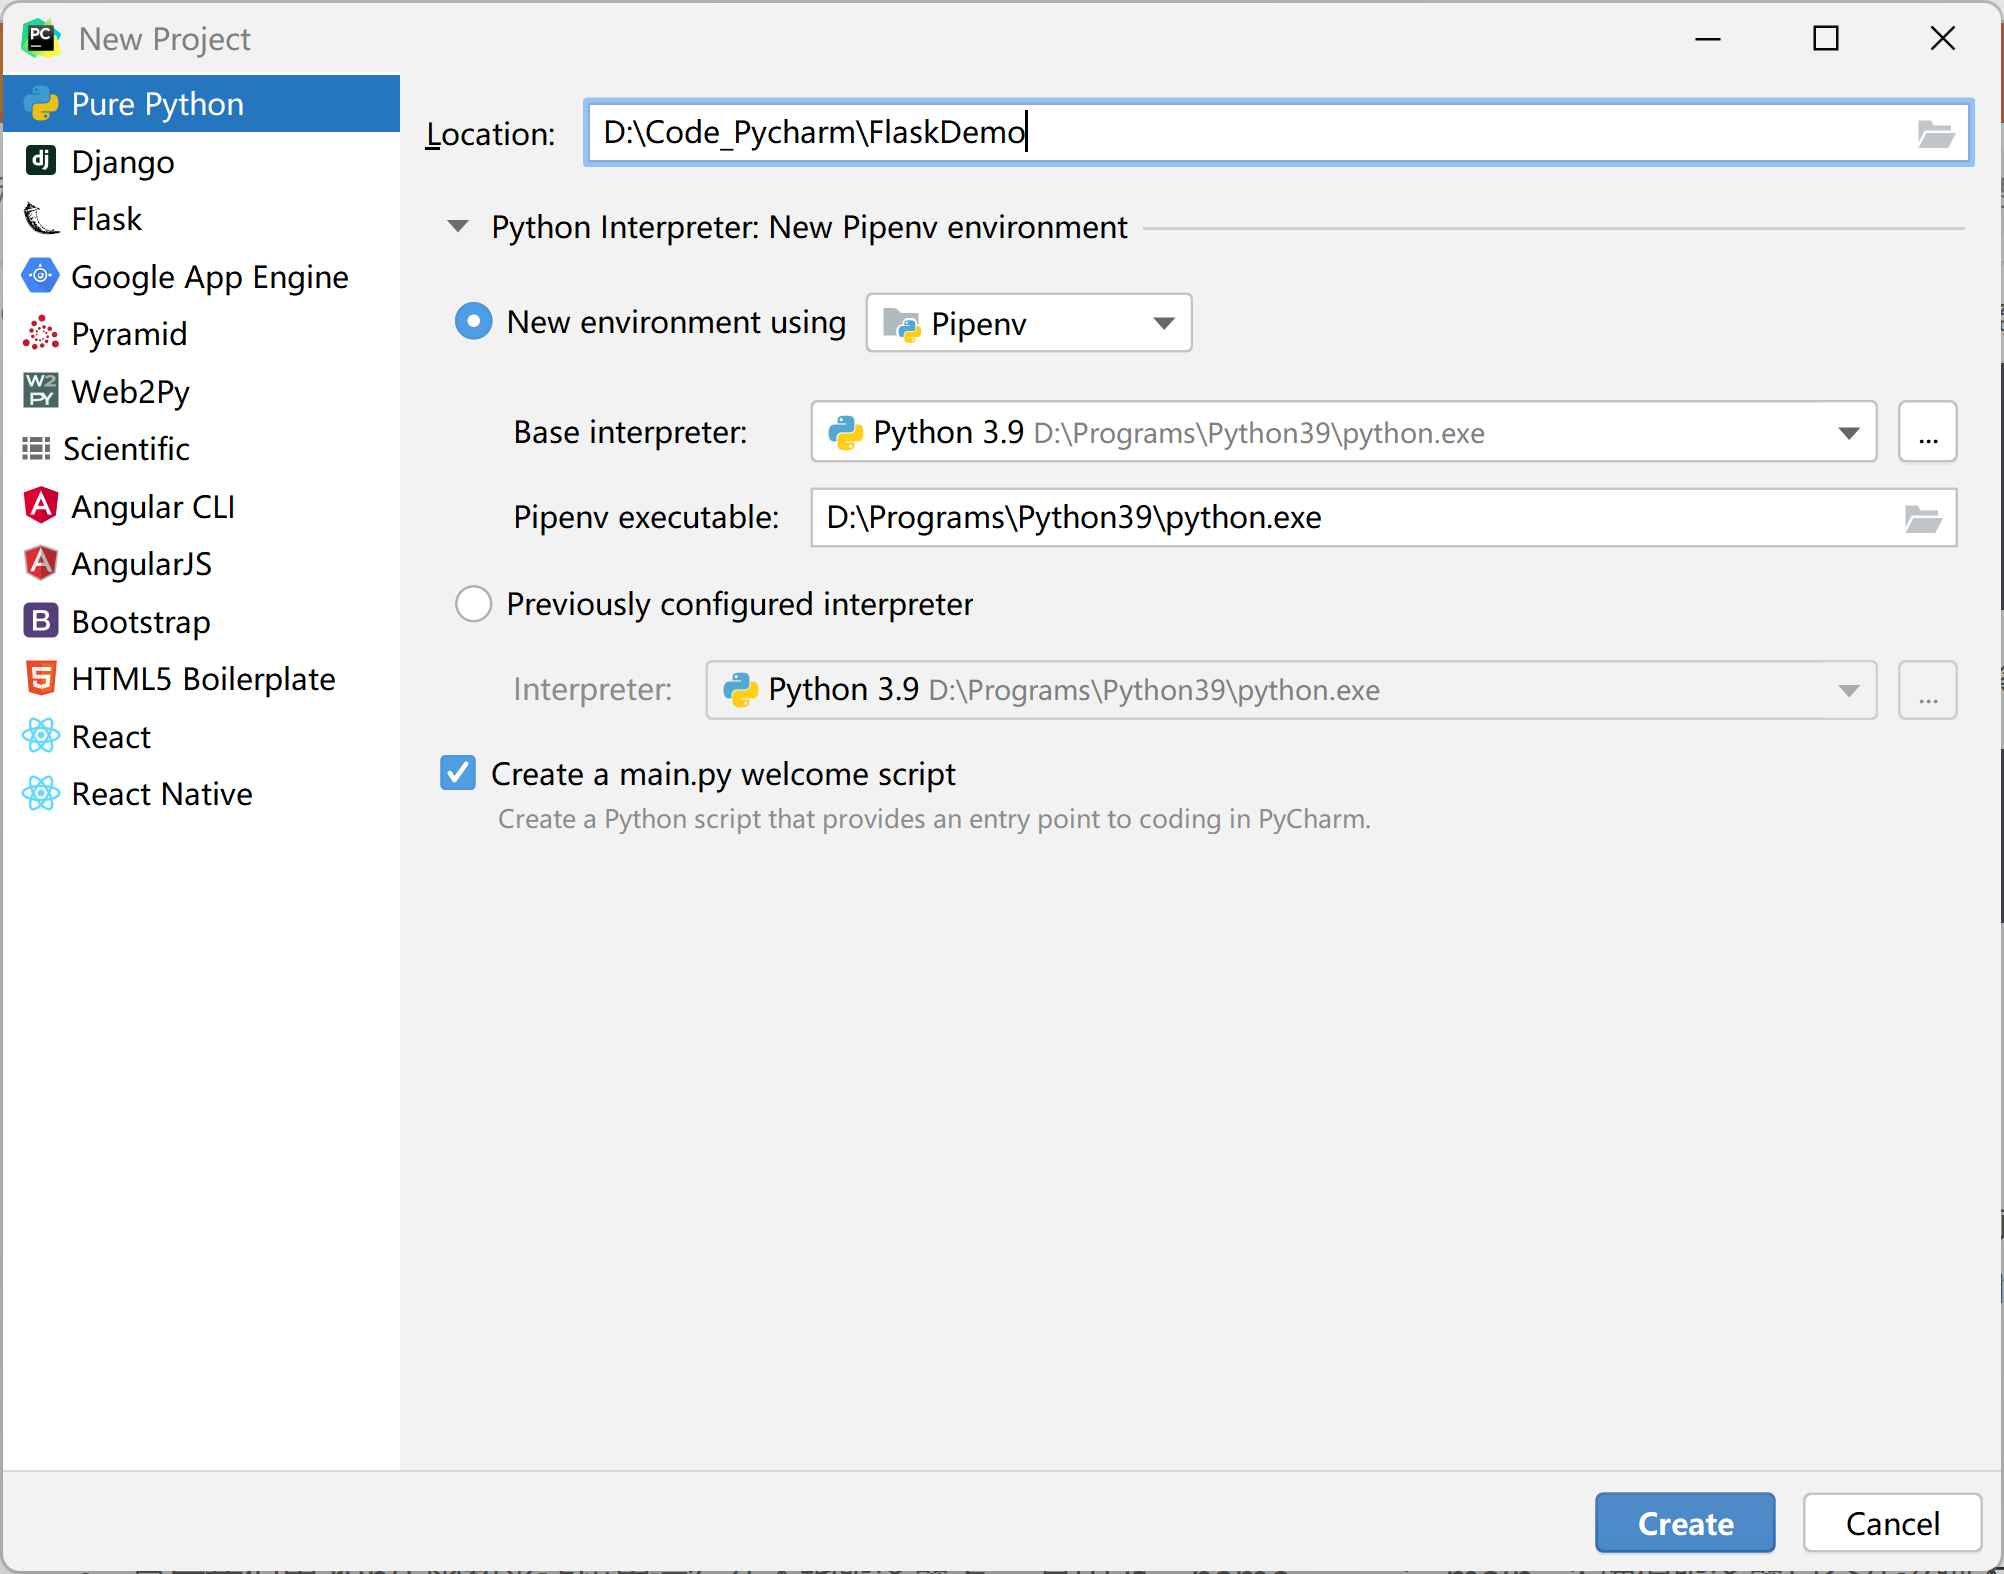Select React Native project type
2004x1574 pixels.
(162, 794)
